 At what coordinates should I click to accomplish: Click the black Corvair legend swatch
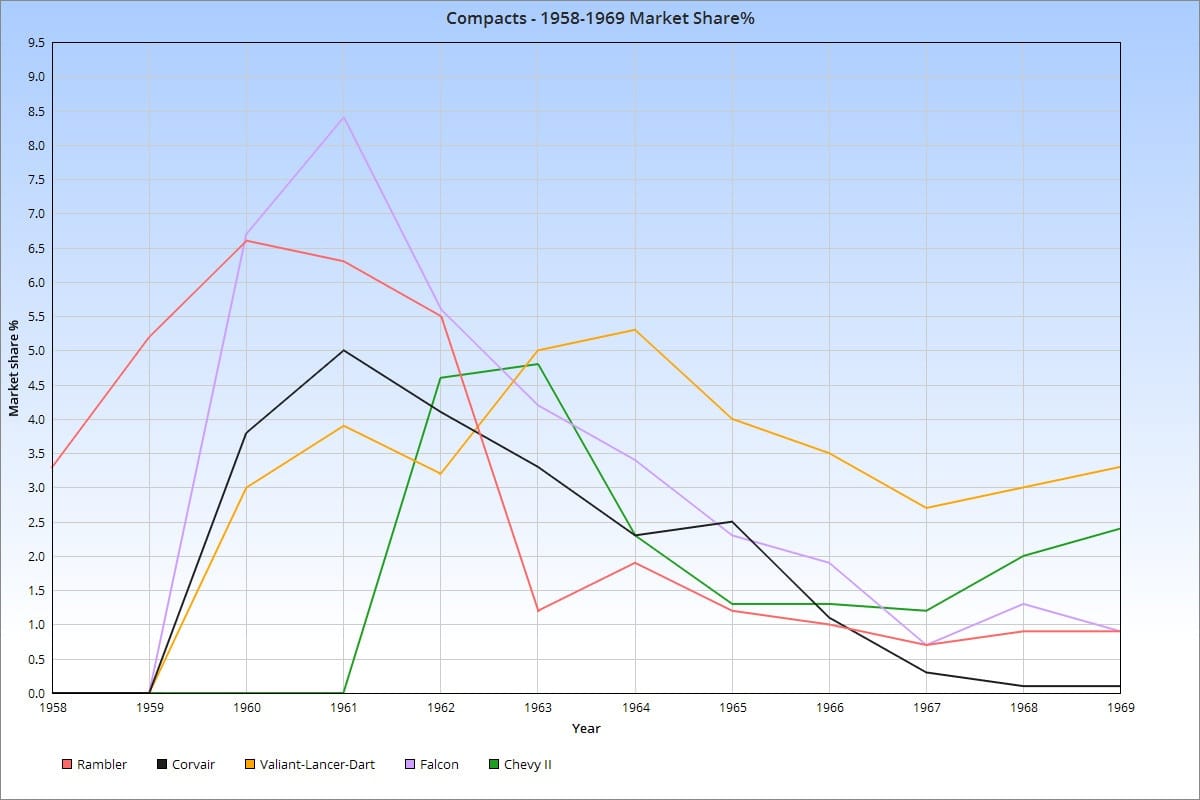point(162,765)
